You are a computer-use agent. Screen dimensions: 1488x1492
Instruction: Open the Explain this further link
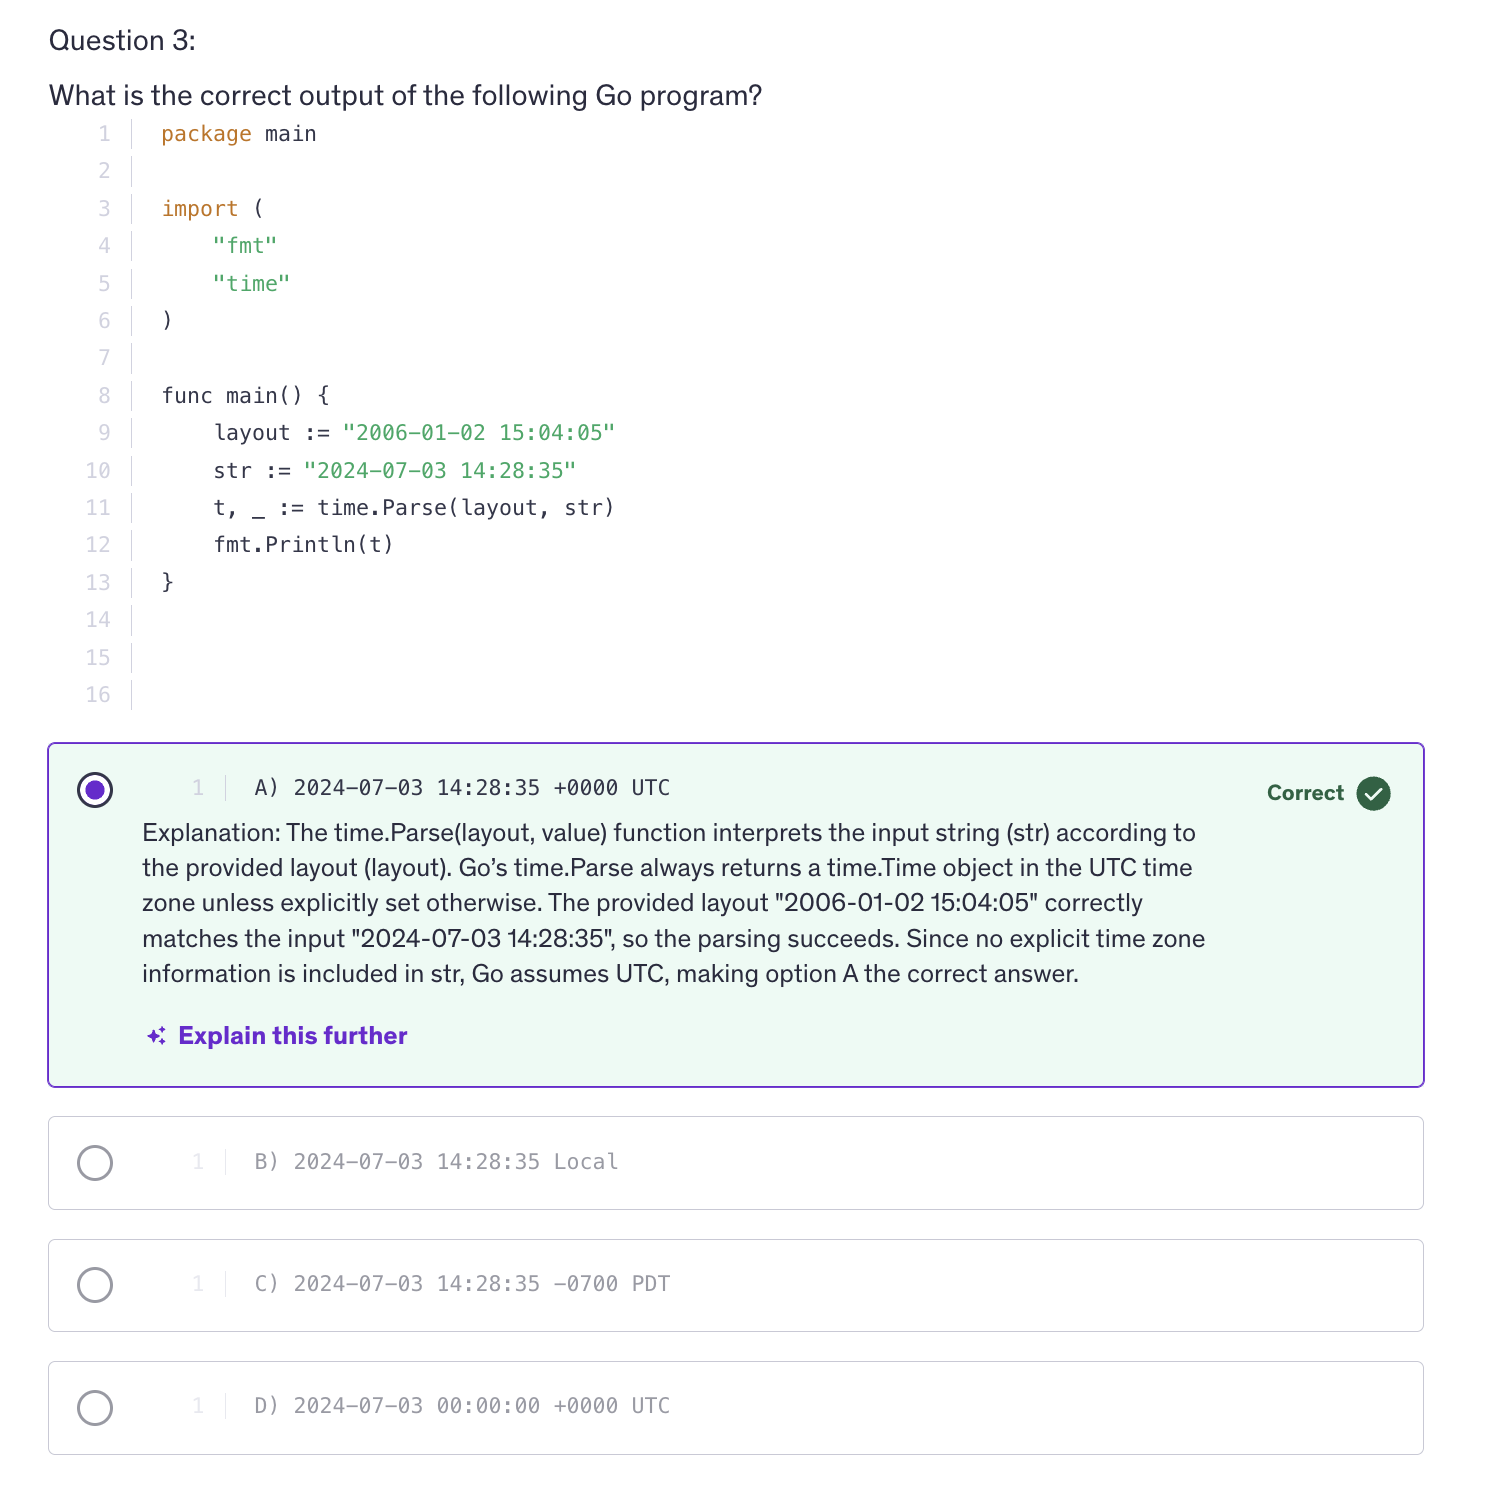[292, 1036]
